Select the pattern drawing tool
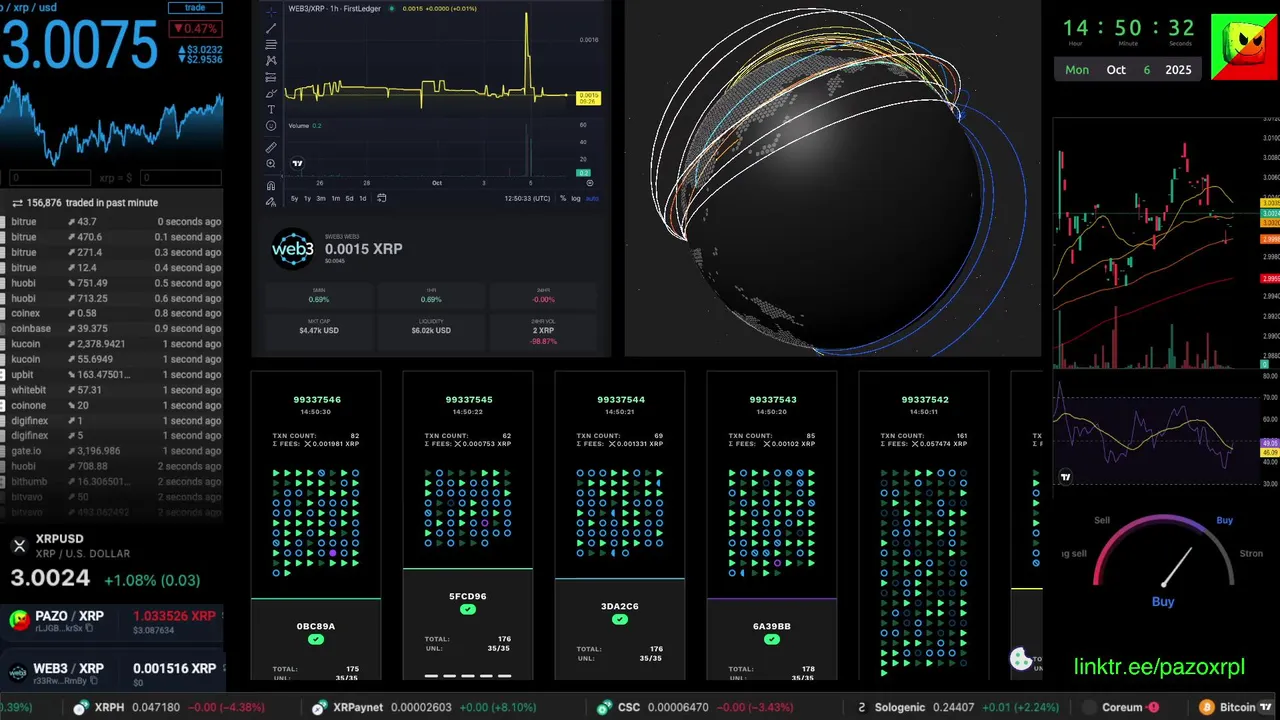 point(271,61)
